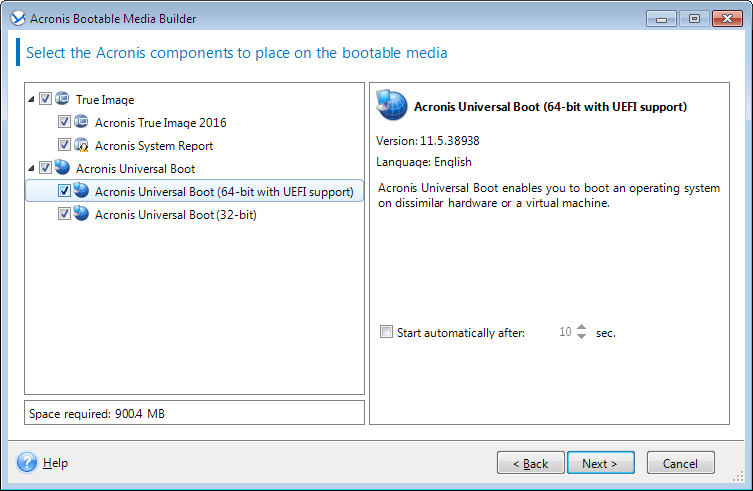Click the True Image group icon
Screen dimensions: 753x491
click(62, 99)
